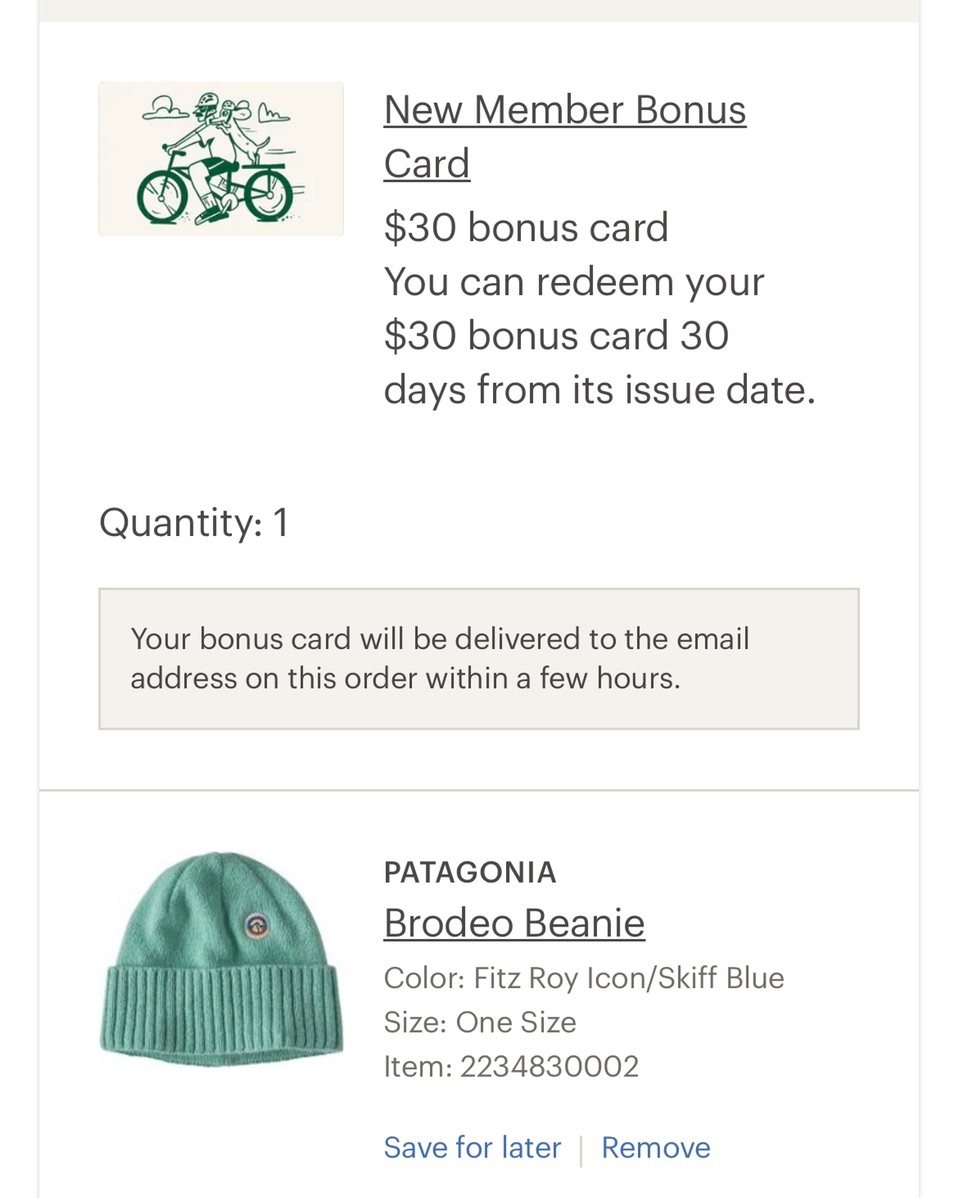Open the New Member Bonus Card link

[x=565, y=136]
